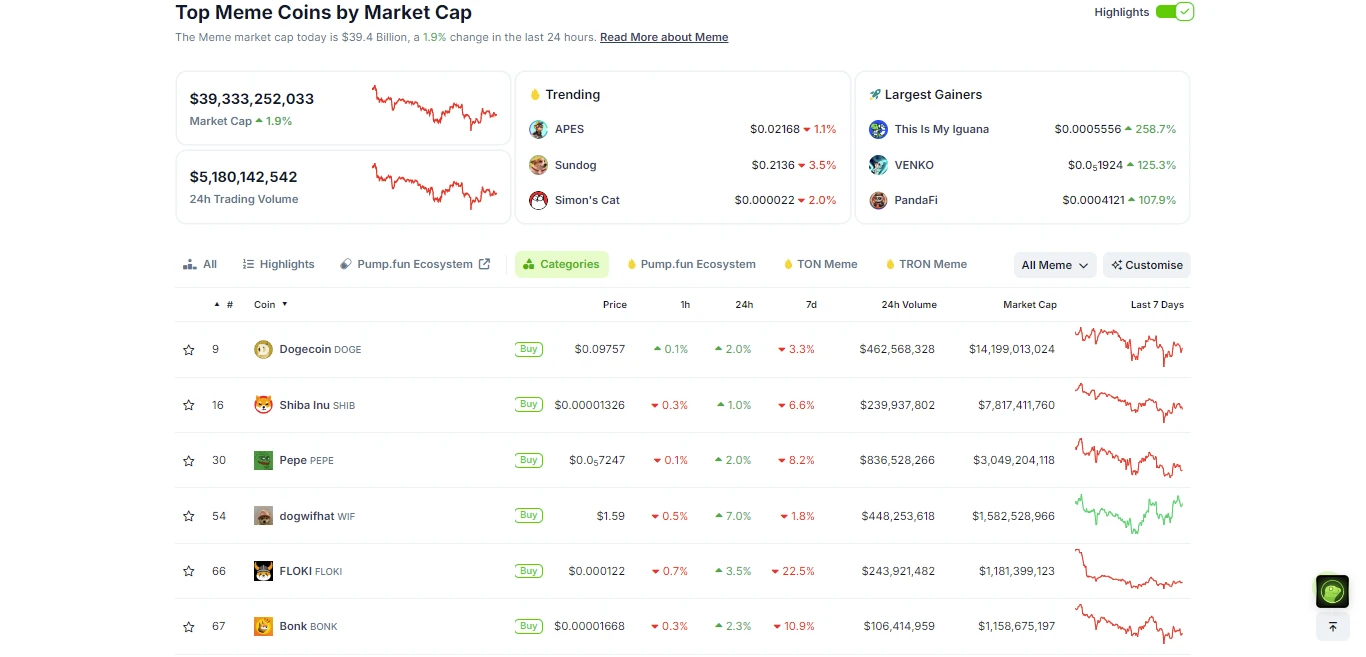Viewport: 1366px width, 657px height.
Task: Click Buy in the Bonk row
Action: (529, 626)
